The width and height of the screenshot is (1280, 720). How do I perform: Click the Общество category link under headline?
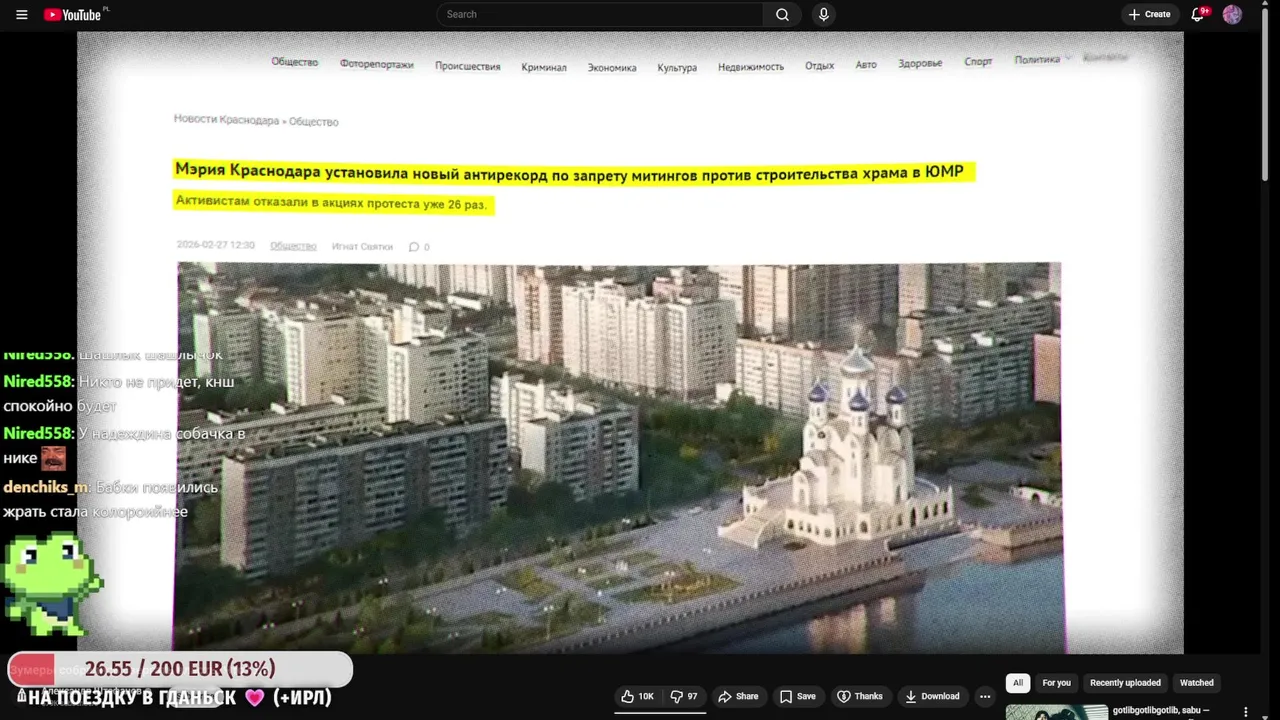293,246
